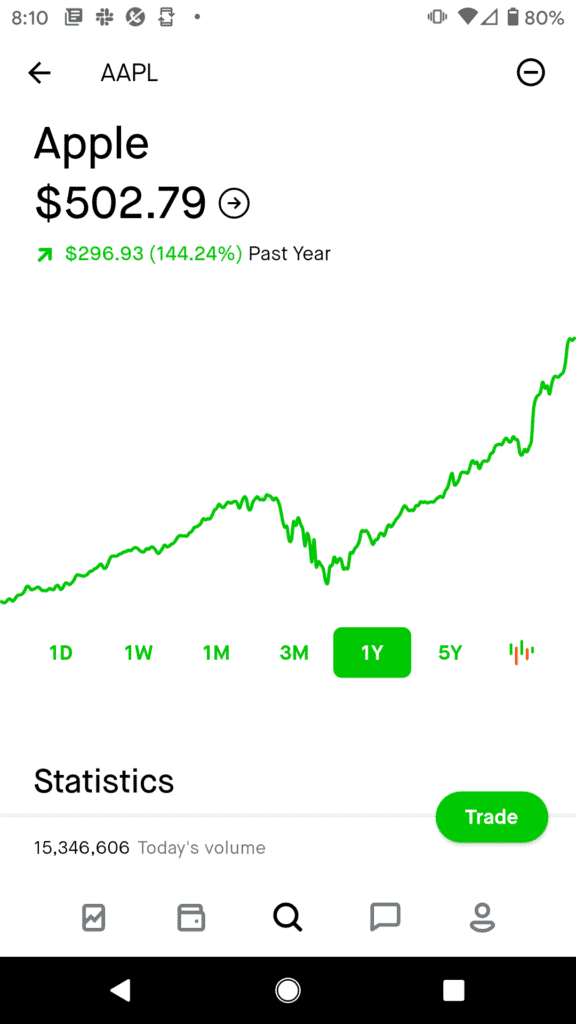
Task: Remove AAPL from watchlist with minus icon
Action: [531, 72]
